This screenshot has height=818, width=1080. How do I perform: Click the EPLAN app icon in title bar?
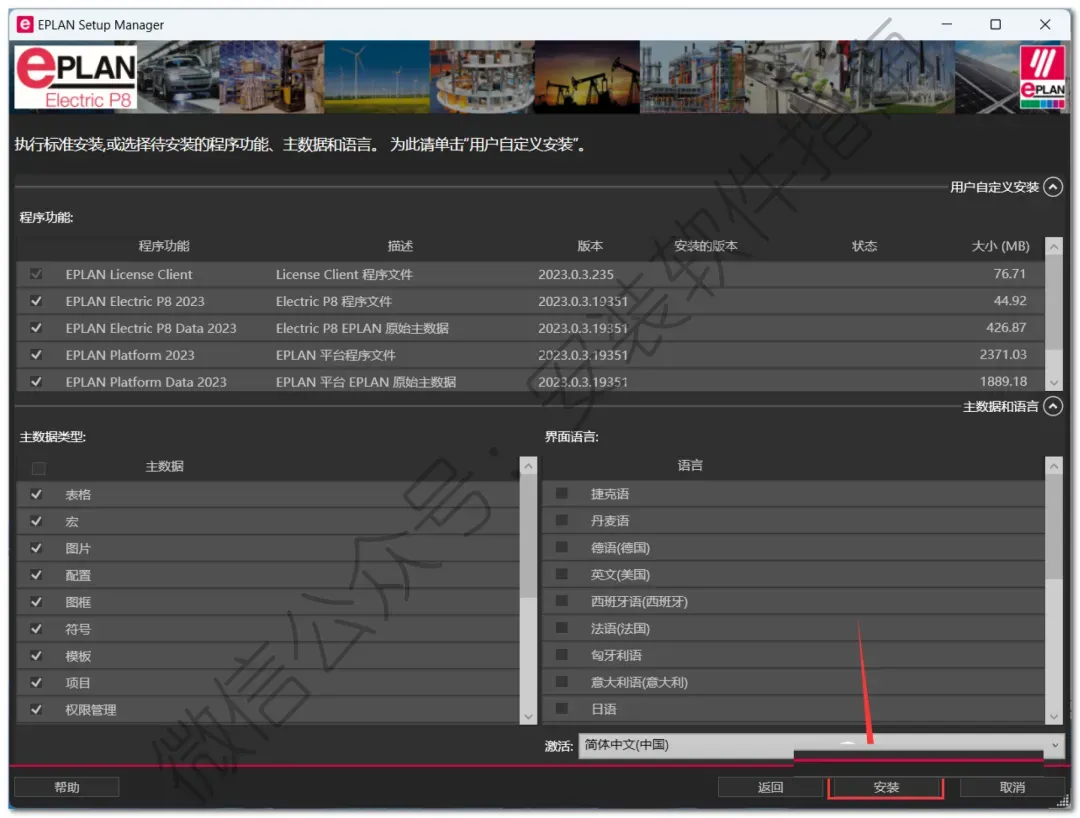25,25
